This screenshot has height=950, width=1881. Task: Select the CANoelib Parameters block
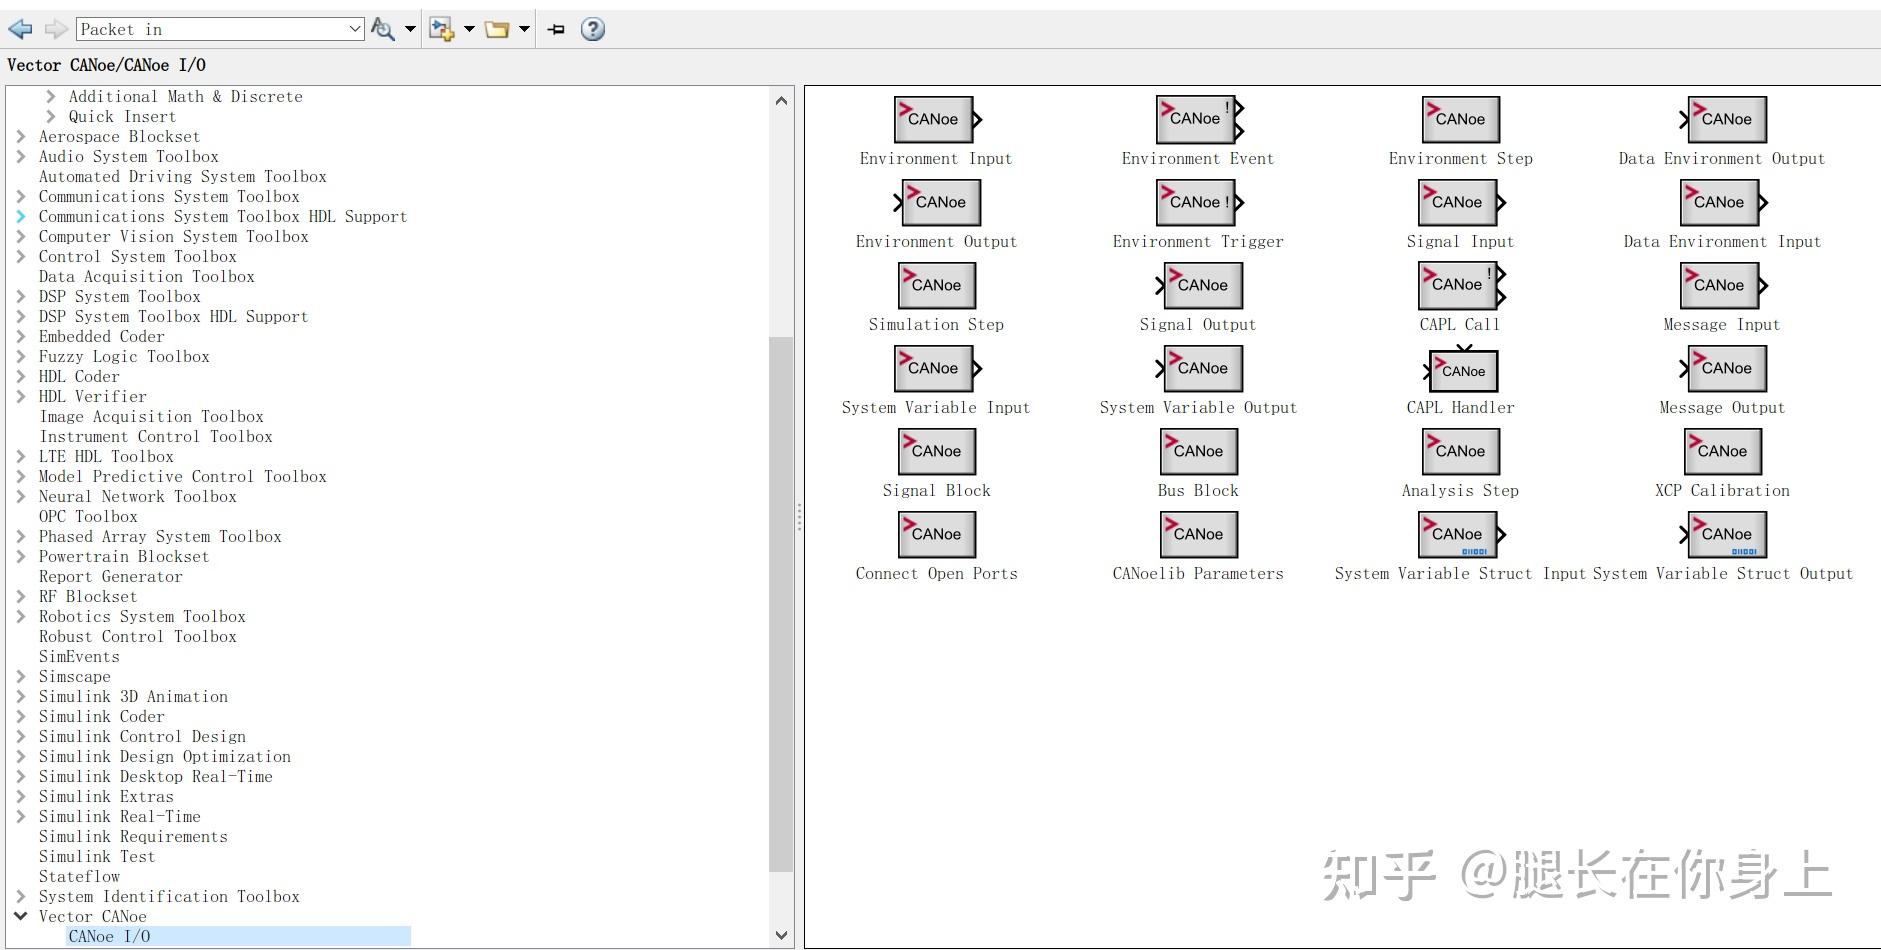click(1197, 534)
